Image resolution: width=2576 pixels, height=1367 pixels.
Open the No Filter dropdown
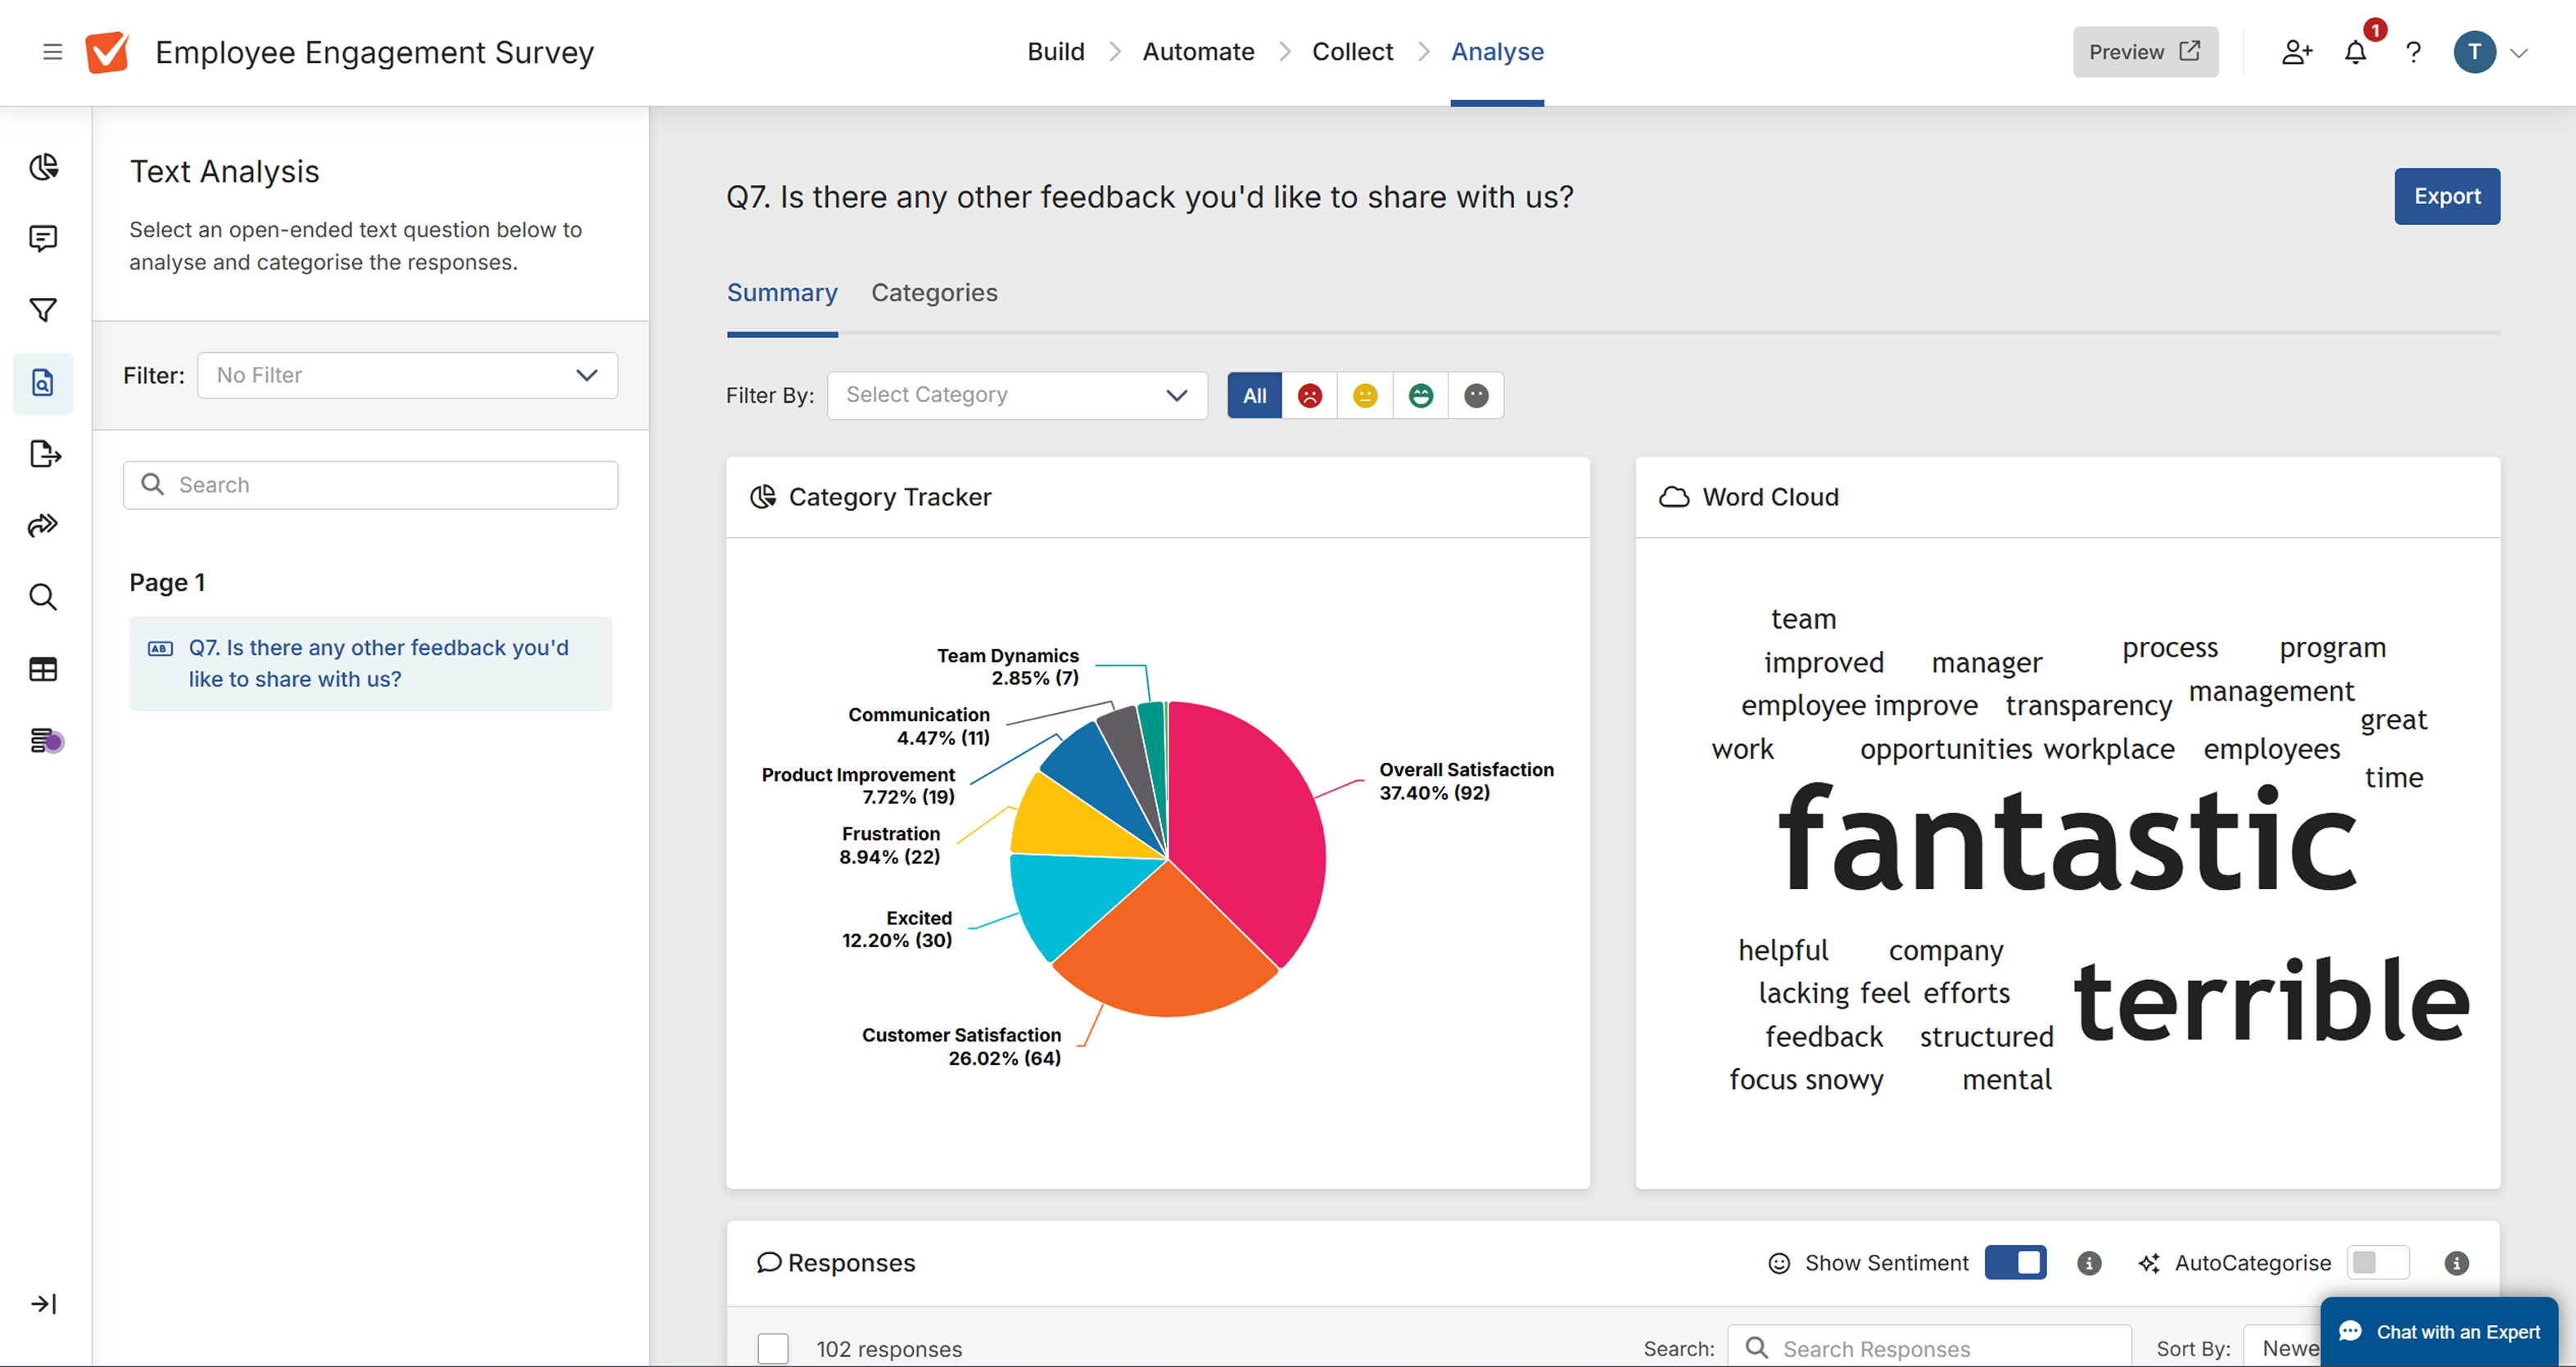[407, 376]
